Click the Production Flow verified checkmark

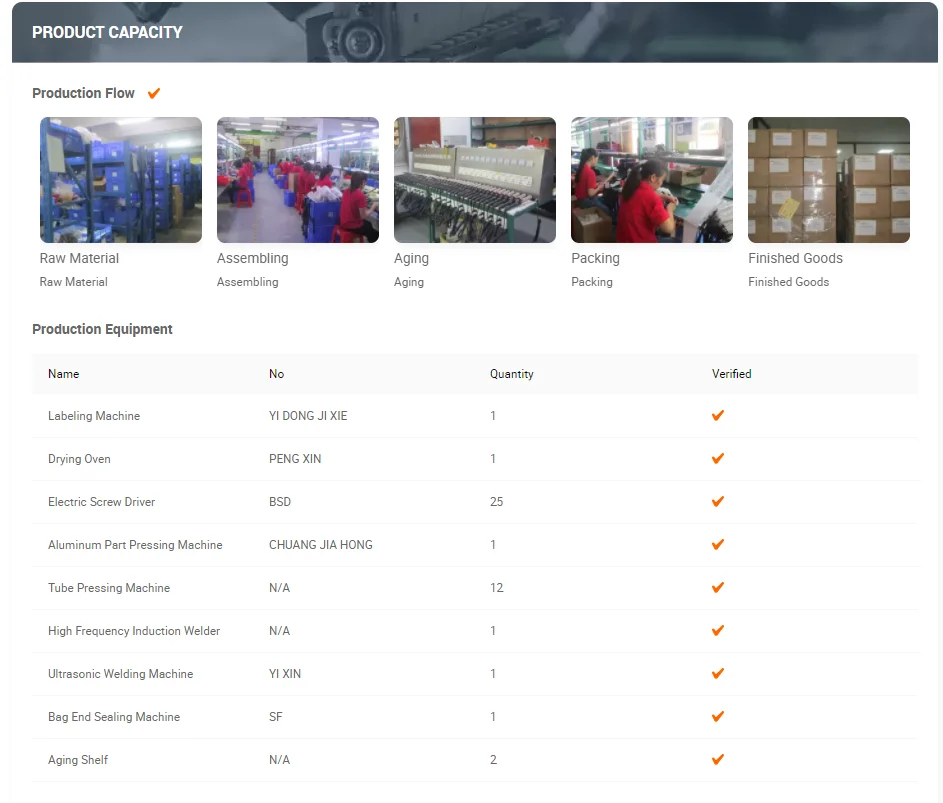[x=154, y=93]
